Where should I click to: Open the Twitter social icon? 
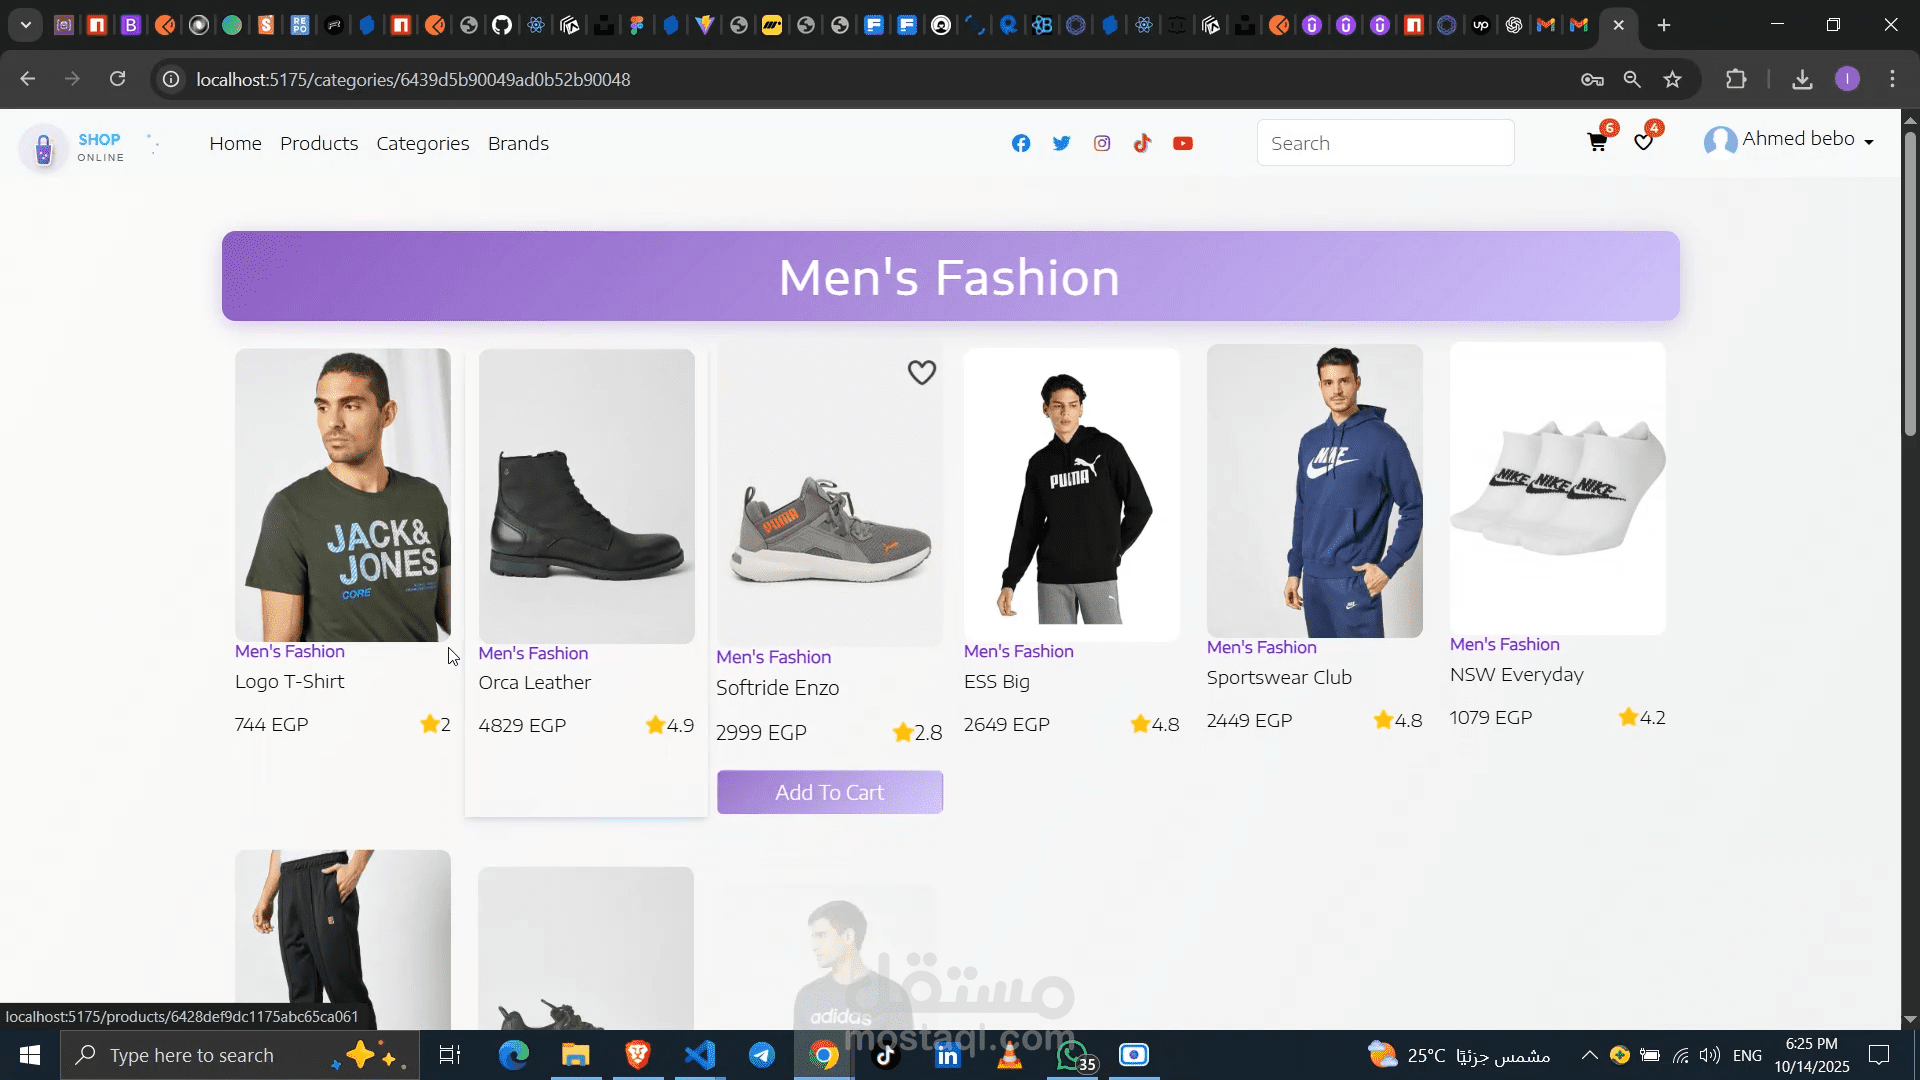click(x=1061, y=143)
